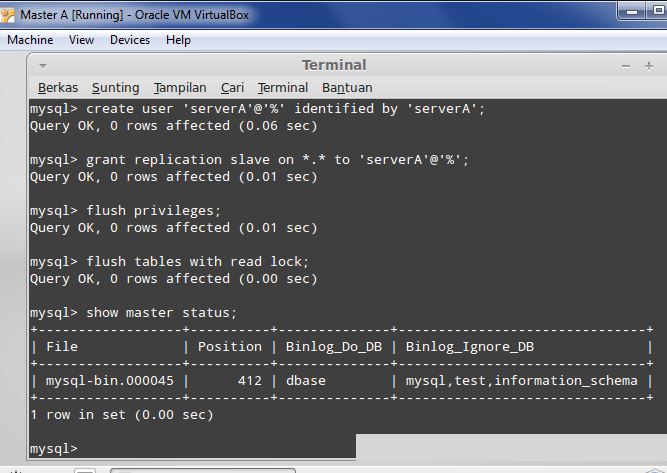This screenshot has height=473, width=667.
Task: Click the dbase database value
Action: (x=305, y=381)
